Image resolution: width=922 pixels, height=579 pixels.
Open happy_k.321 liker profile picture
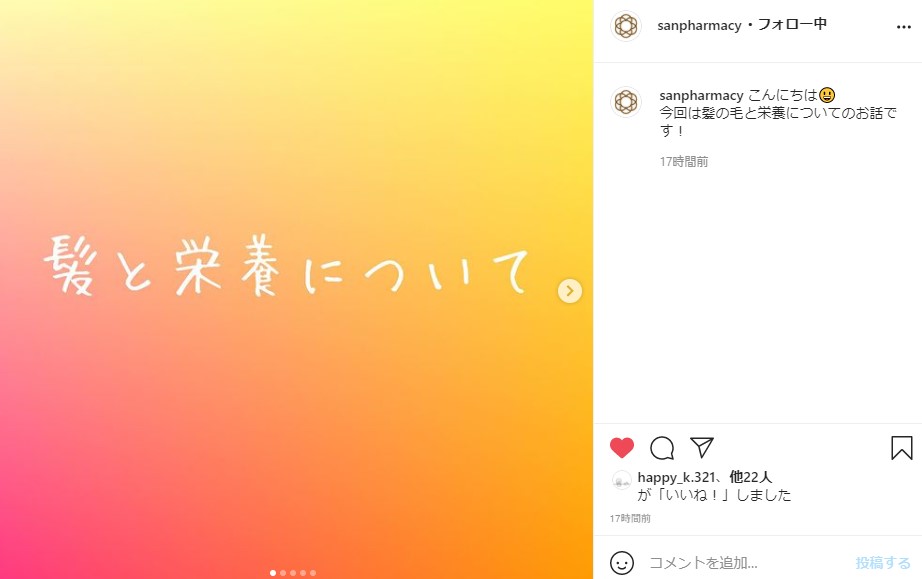[622, 481]
